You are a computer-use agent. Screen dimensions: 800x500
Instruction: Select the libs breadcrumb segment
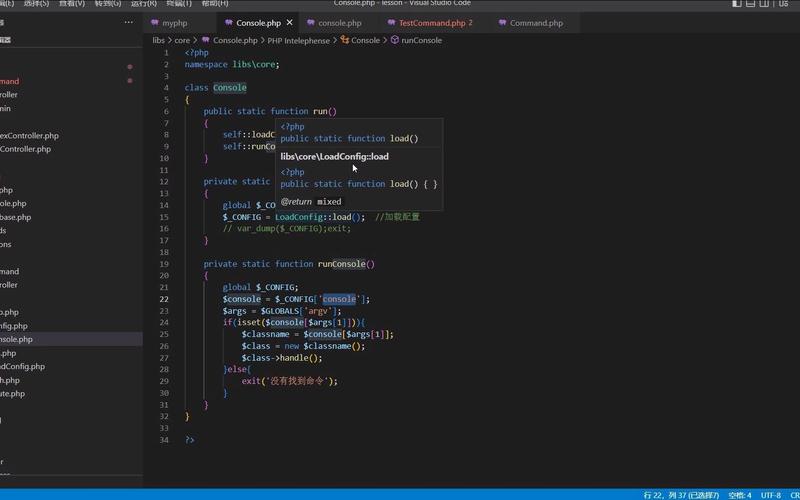(159, 40)
